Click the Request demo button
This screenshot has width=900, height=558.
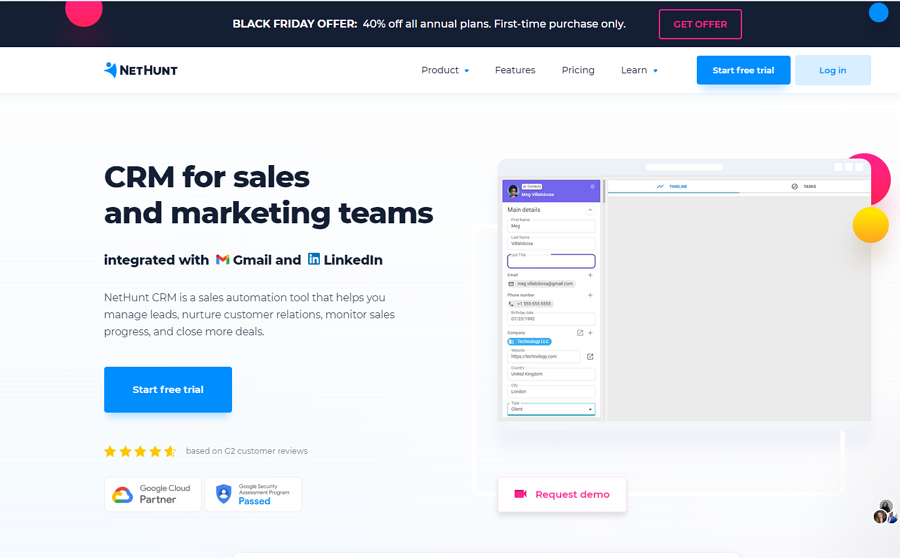(x=562, y=494)
